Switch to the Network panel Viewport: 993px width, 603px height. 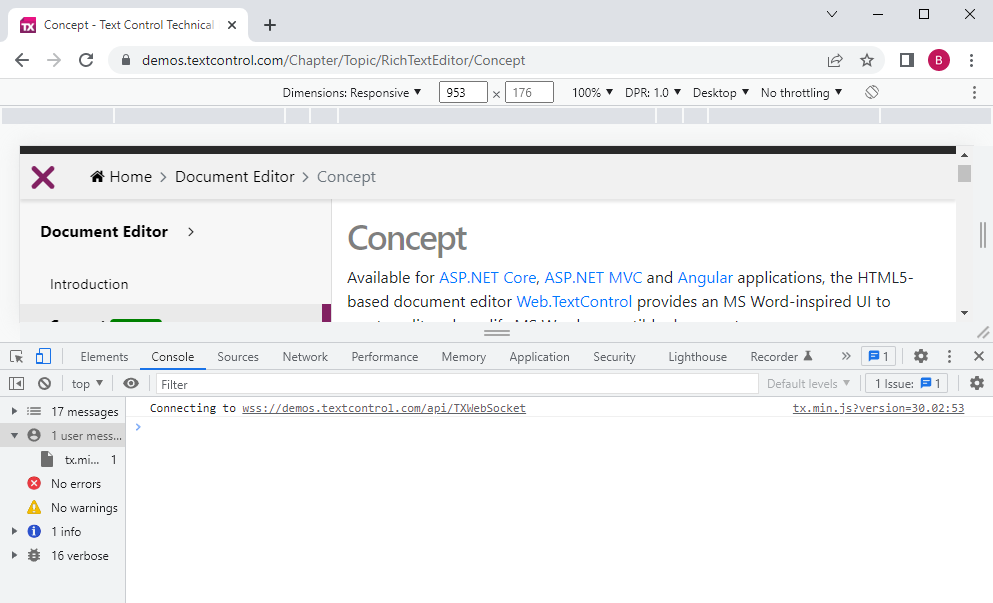(x=304, y=356)
